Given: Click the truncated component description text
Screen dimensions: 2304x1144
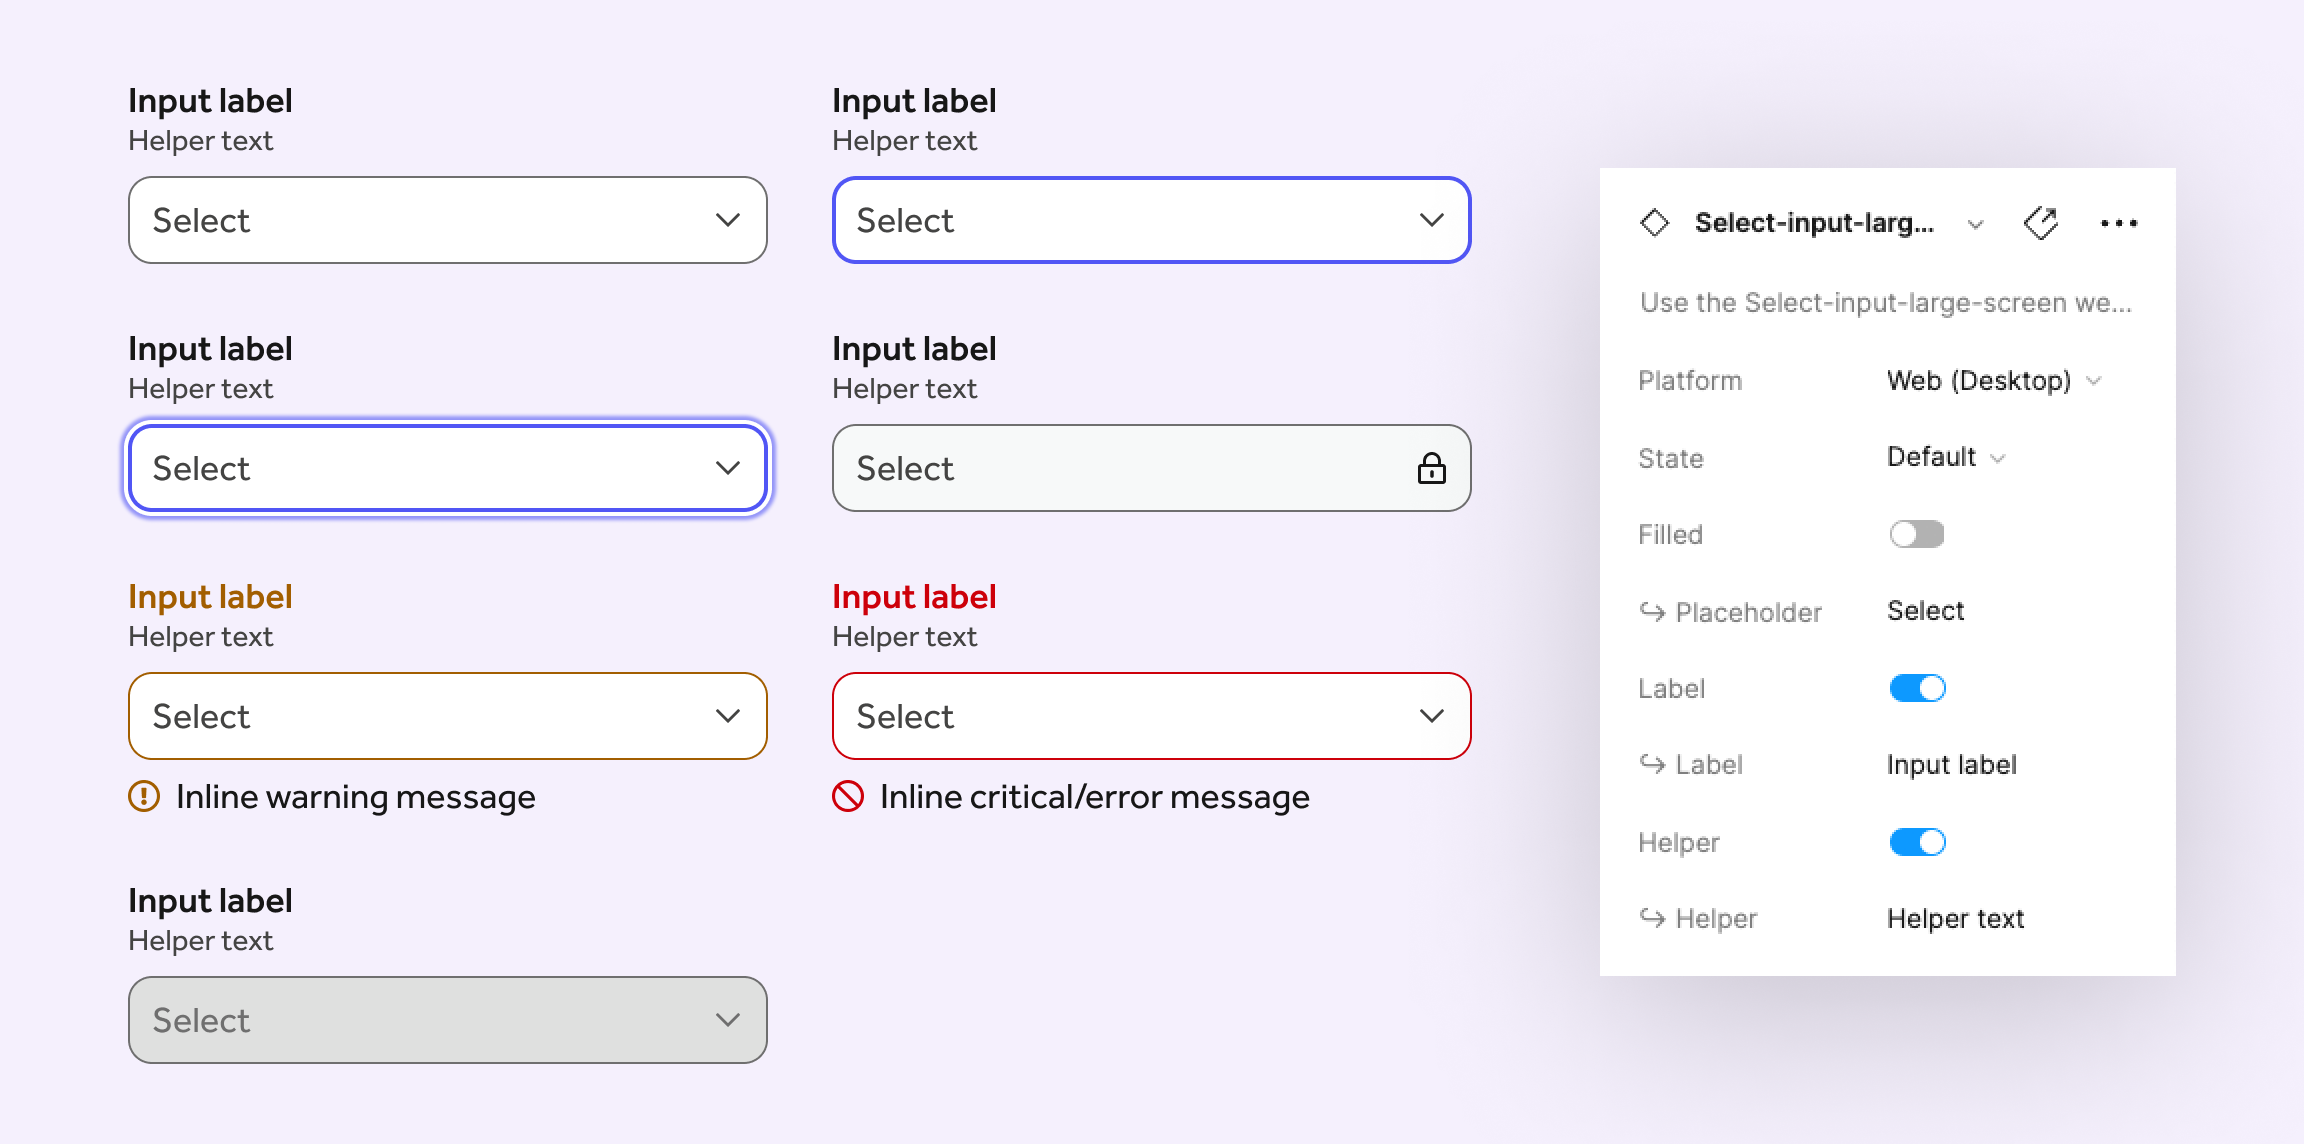Looking at the screenshot, I should tap(1885, 303).
